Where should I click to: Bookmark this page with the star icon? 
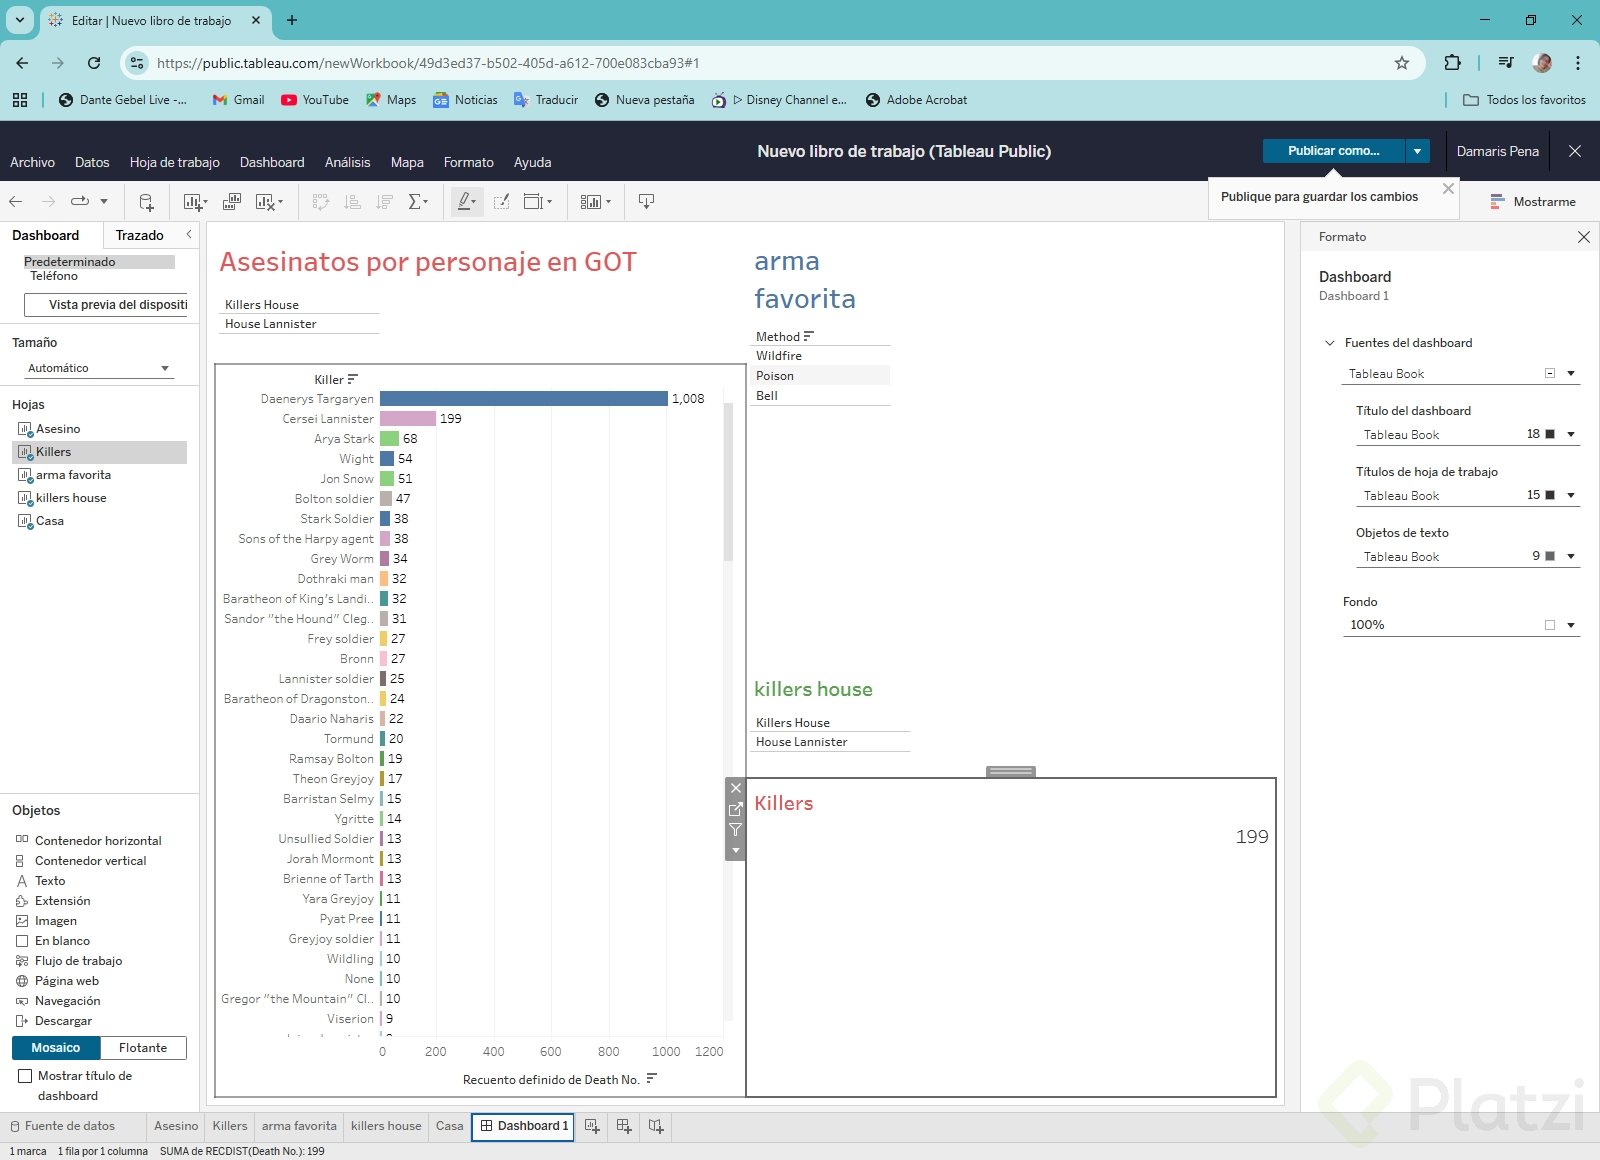[1402, 63]
